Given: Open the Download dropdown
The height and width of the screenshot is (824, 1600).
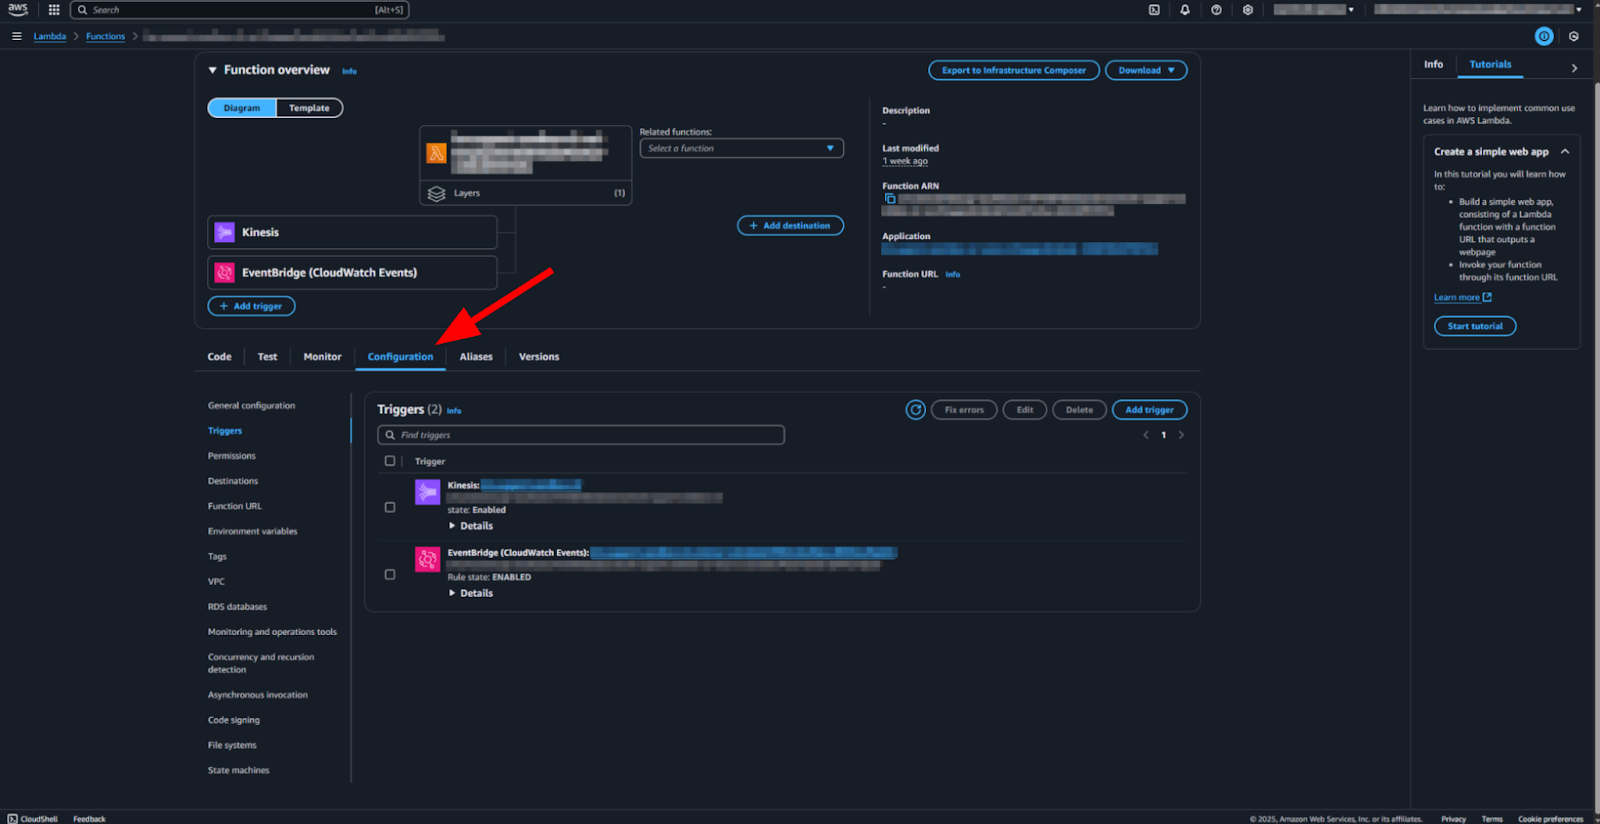Looking at the screenshot, I should [1146, 70].
